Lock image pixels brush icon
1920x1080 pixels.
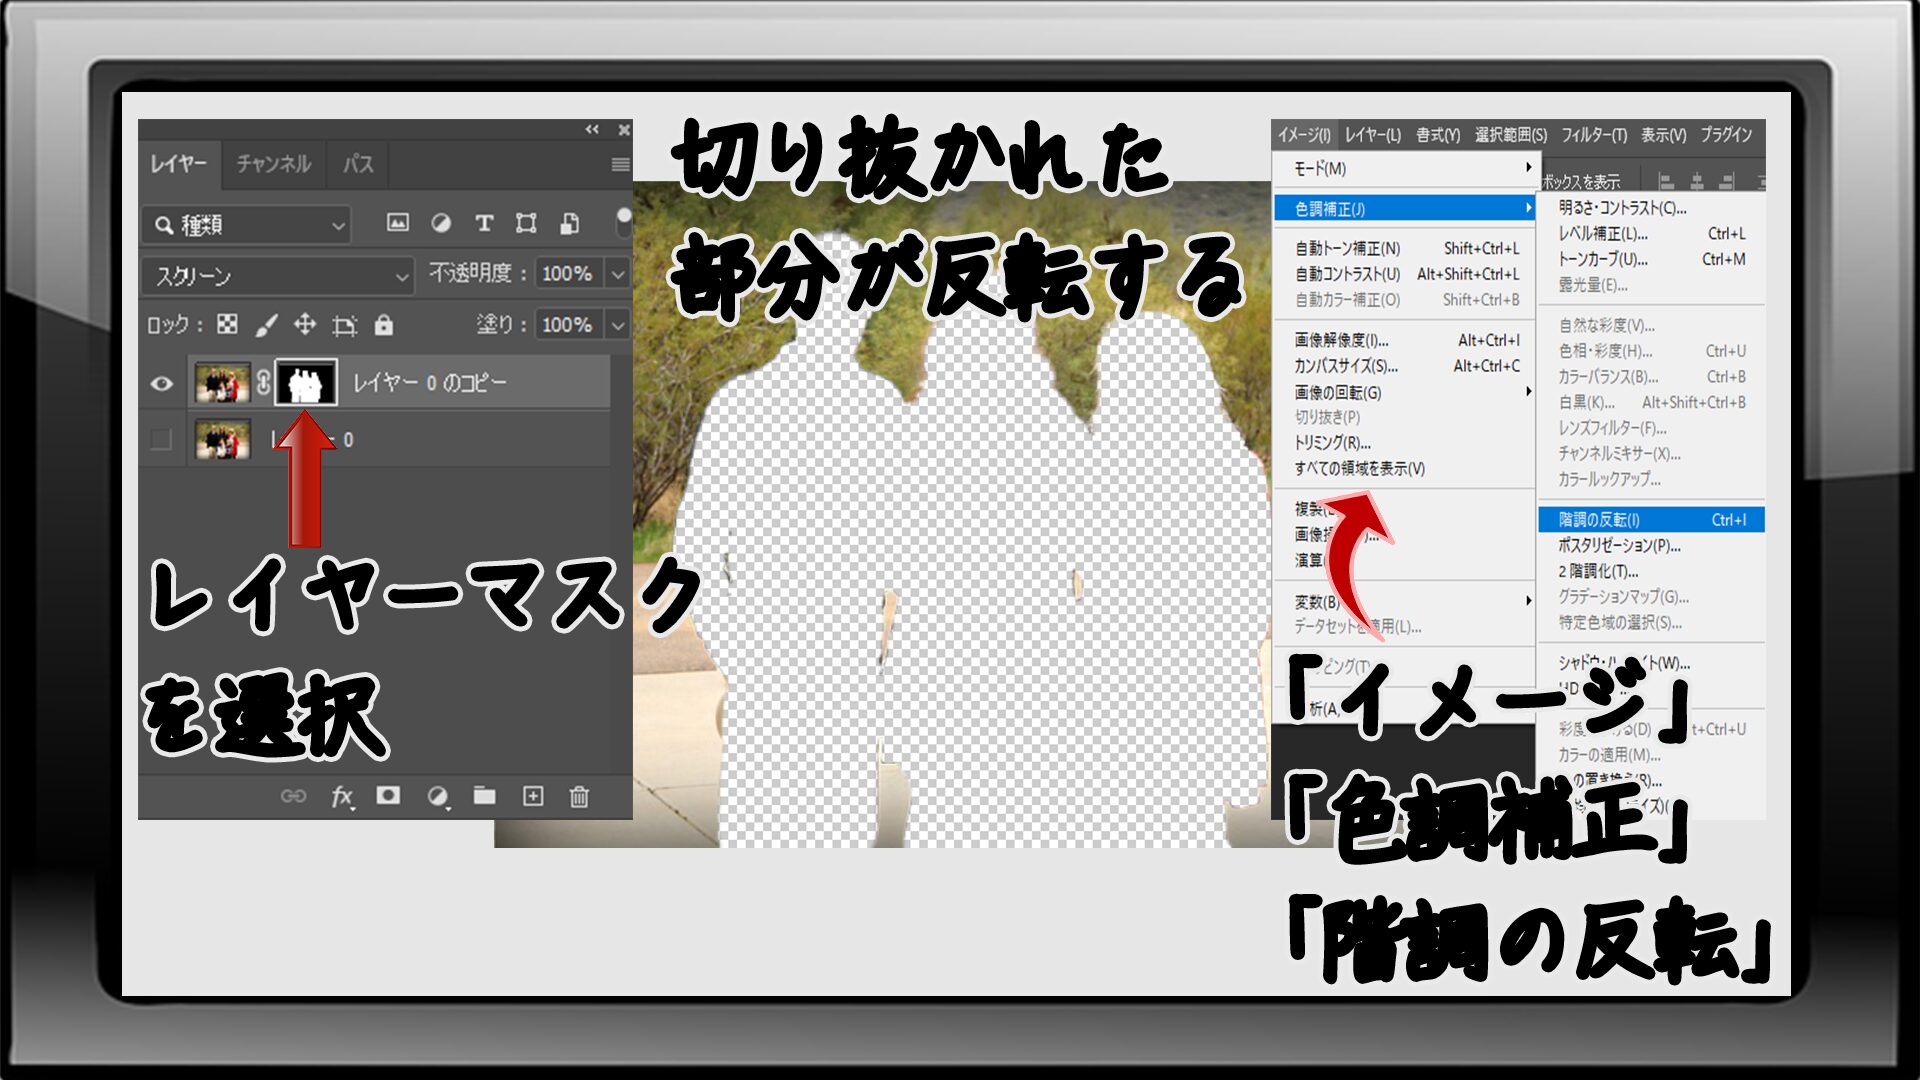click(266, 324)
